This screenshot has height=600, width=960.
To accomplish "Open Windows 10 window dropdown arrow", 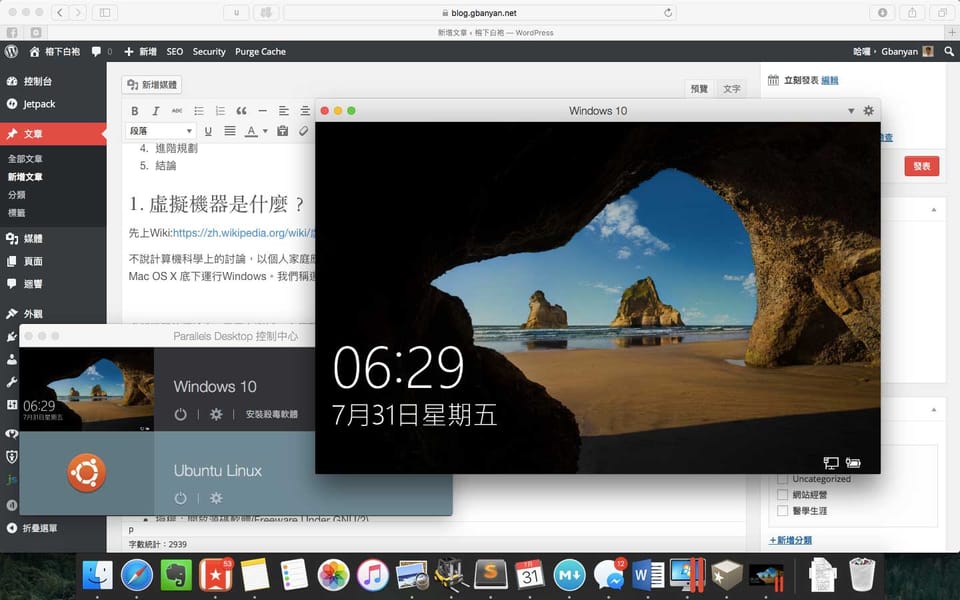I will 850,111.
